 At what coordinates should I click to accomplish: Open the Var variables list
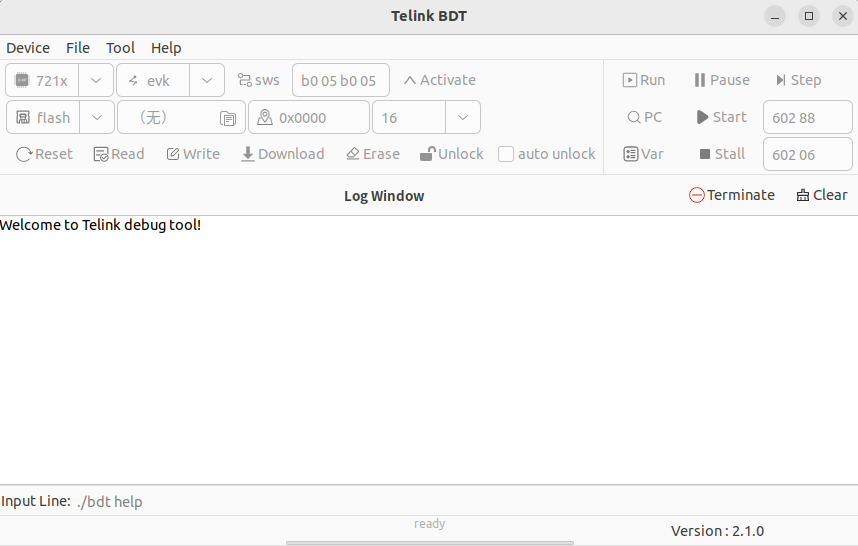point(644,154)
